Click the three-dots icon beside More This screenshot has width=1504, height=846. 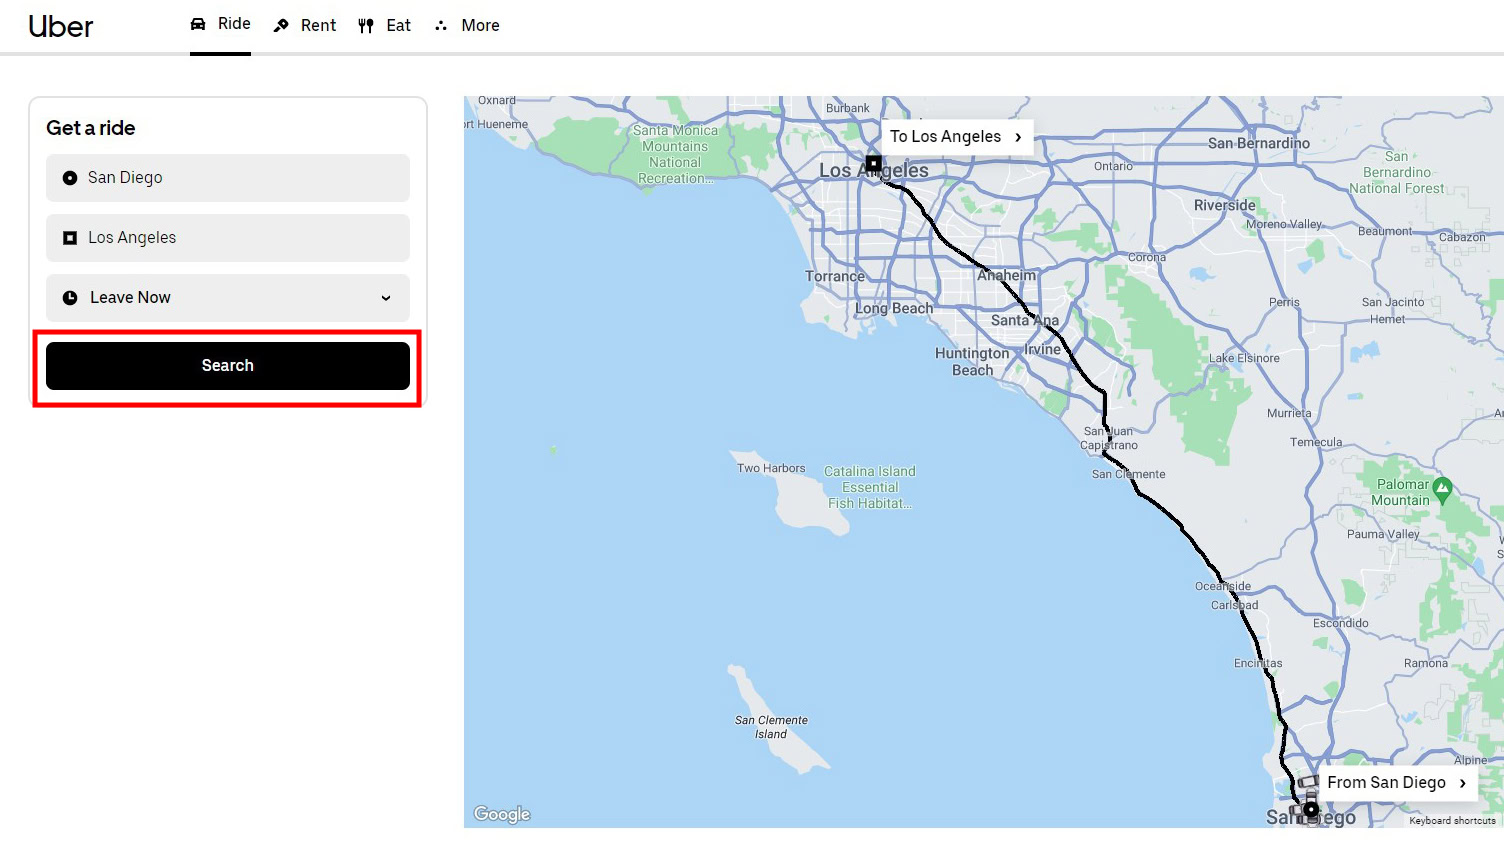point(441,26)
